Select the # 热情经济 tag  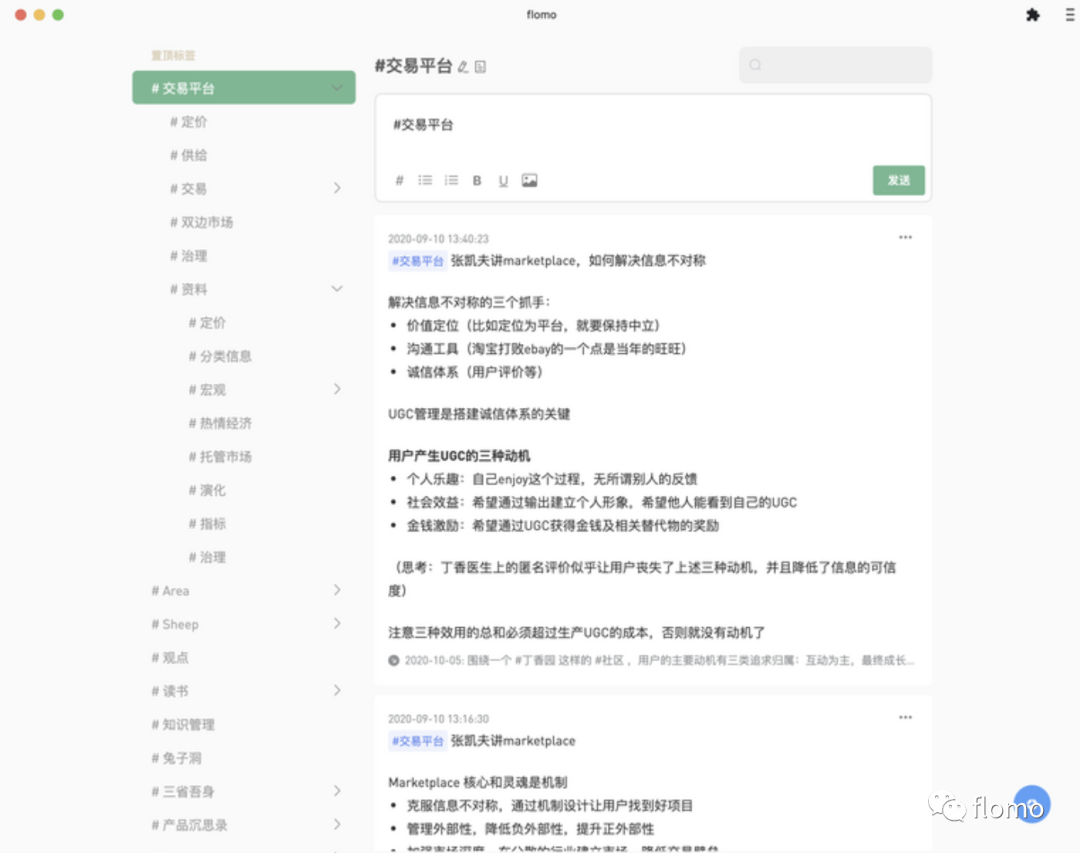(220, 423)
